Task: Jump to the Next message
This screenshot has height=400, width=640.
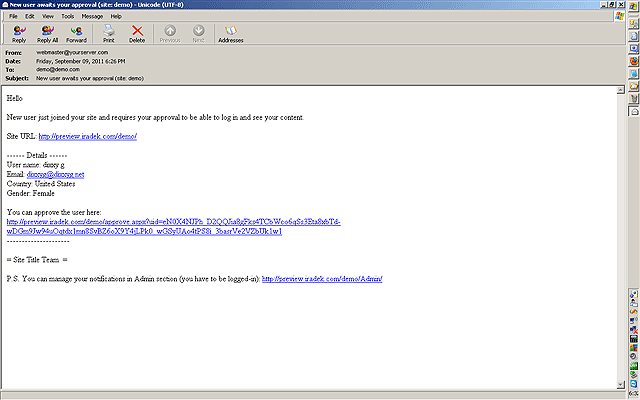Action: click(199, 34)
